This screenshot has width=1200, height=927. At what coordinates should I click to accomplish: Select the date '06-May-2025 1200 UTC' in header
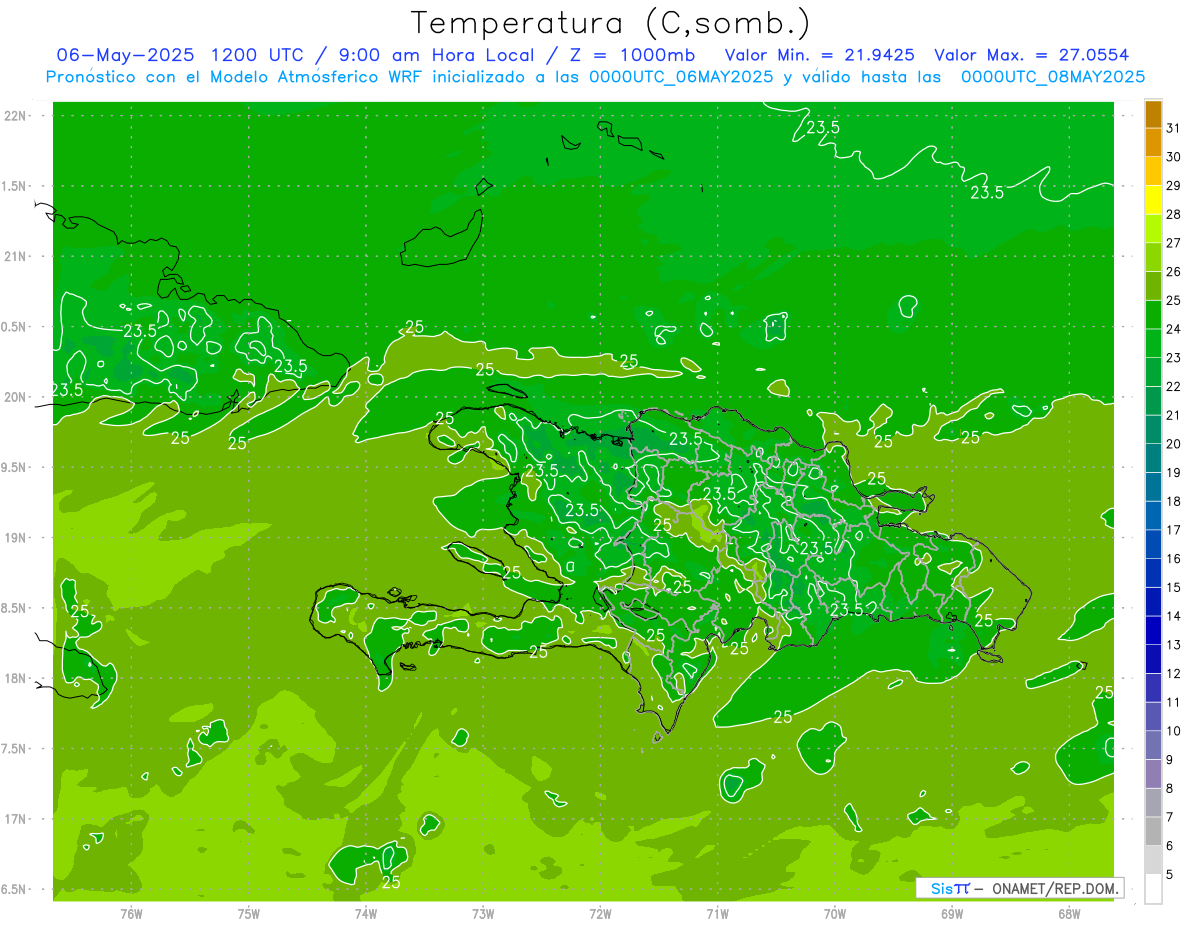coord(181,55)
